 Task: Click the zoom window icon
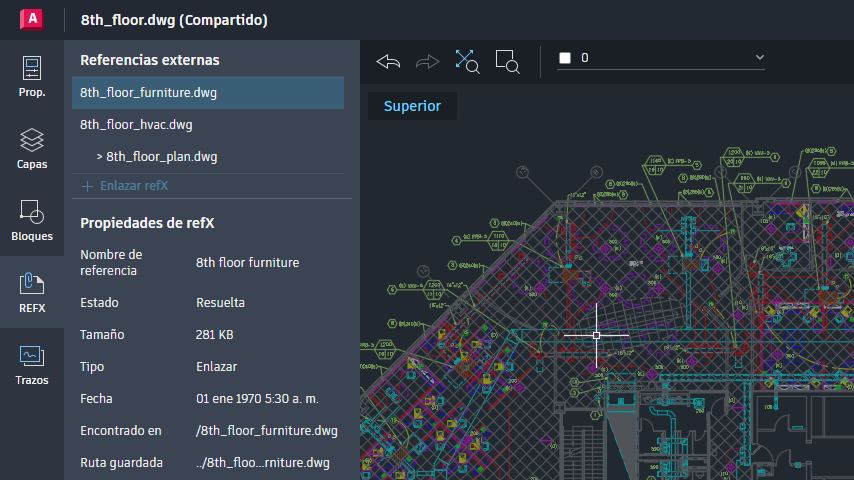pos(507,62)
